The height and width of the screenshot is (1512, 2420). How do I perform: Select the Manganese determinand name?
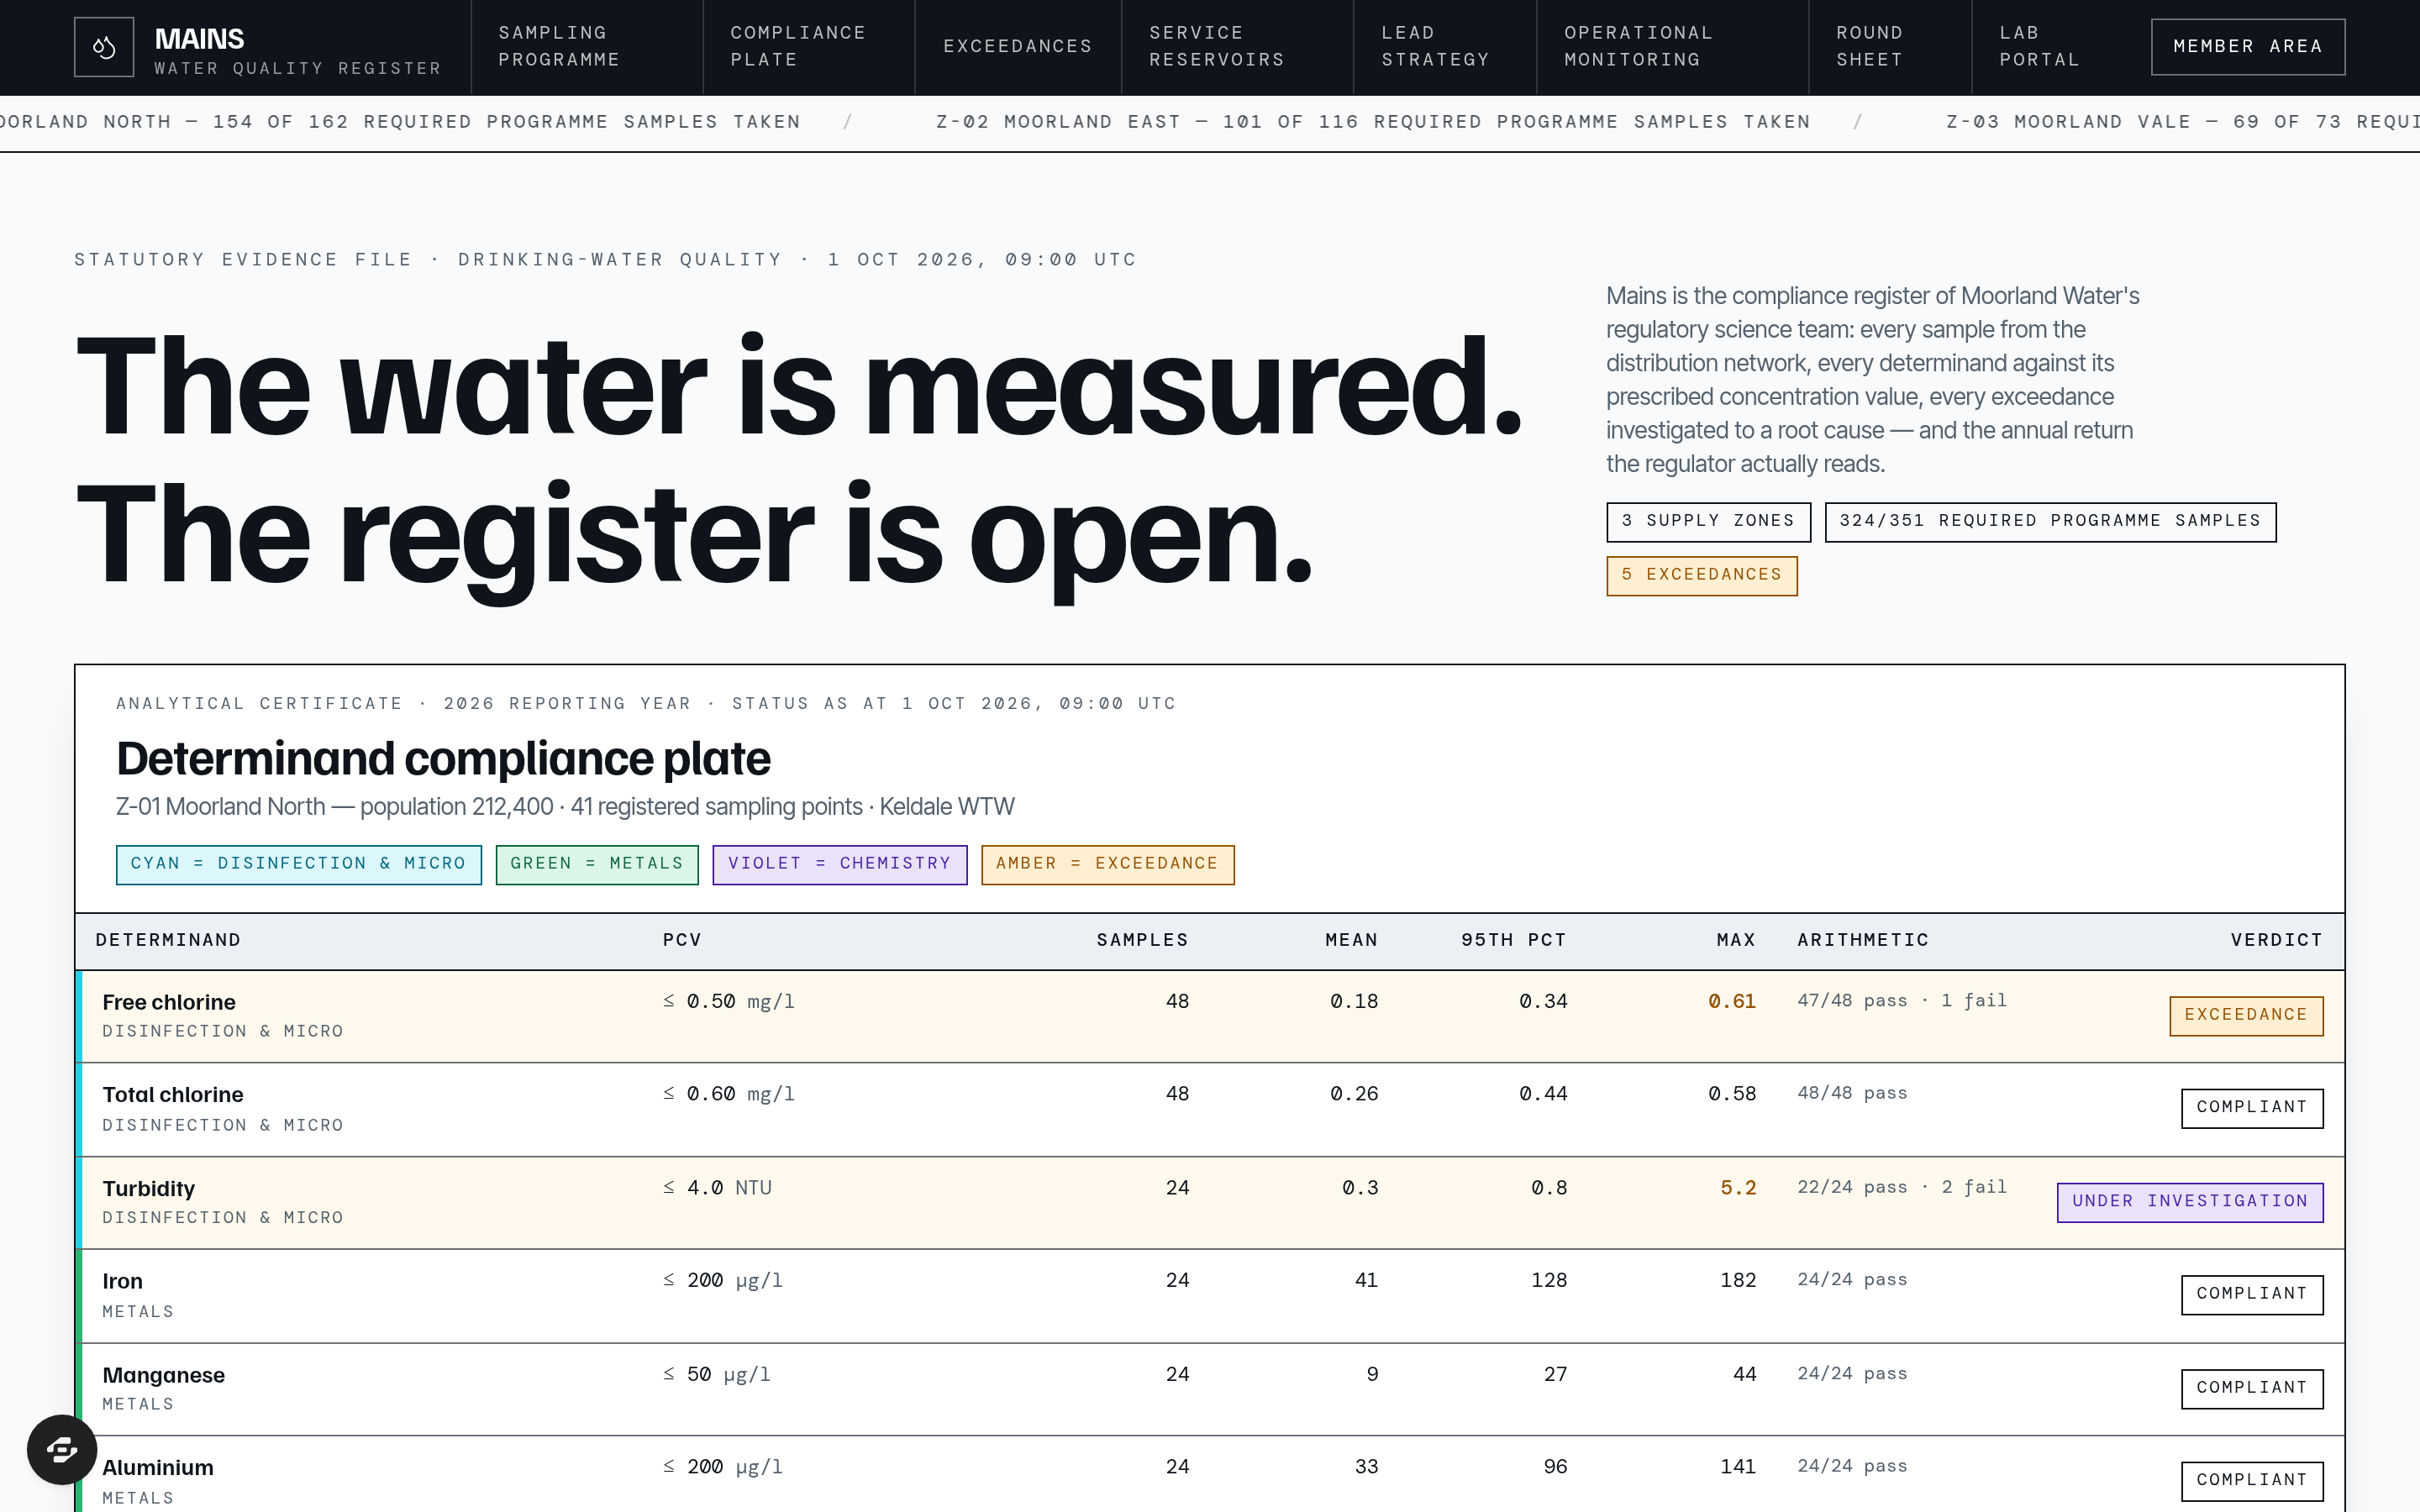click(x=164, y=1375)
